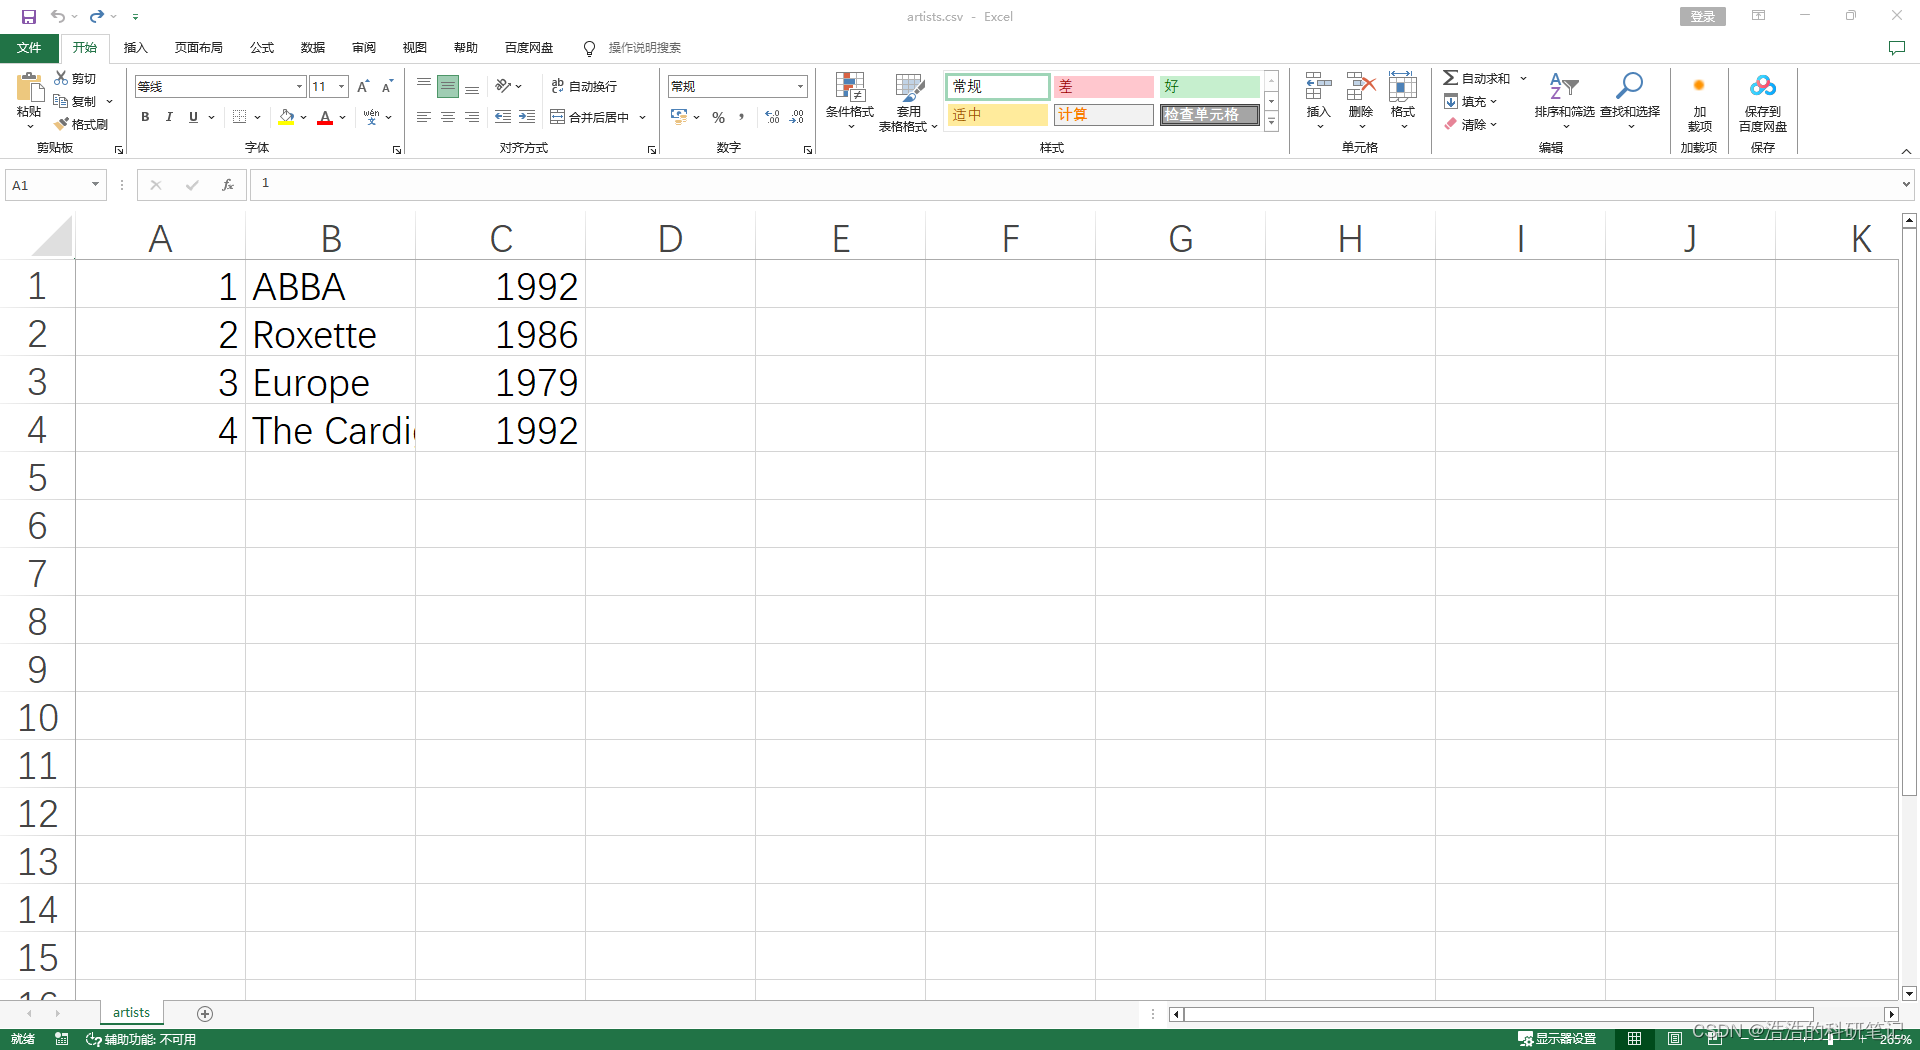Image resolution: width=1920 pixels, height=1050 pixels.
Task: Increase font size with the large A button
Action: pos(363,87)
